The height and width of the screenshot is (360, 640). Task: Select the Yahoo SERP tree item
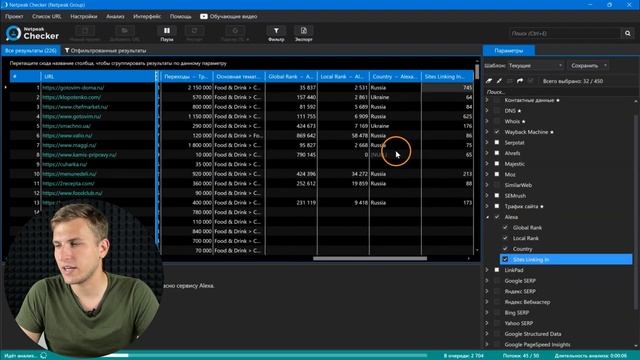[518, 323]
